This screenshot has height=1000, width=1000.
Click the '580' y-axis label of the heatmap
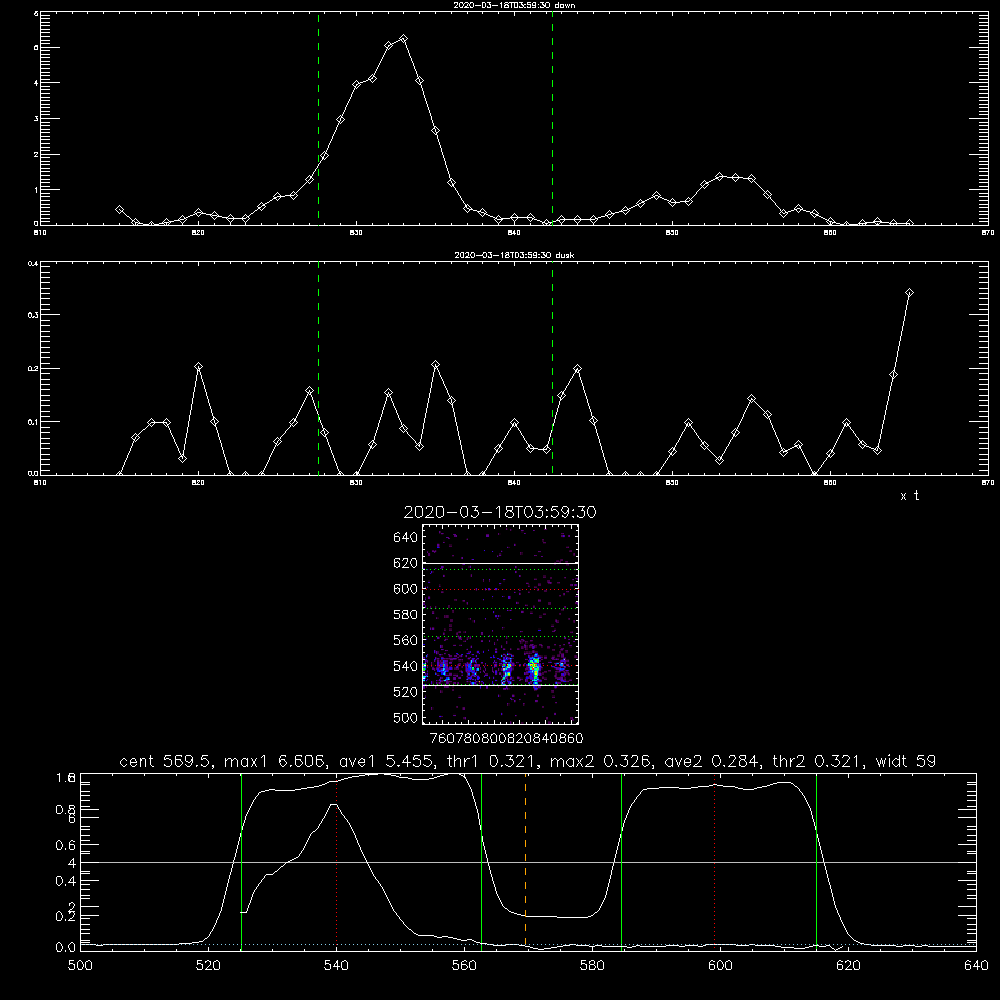[406, 615]
